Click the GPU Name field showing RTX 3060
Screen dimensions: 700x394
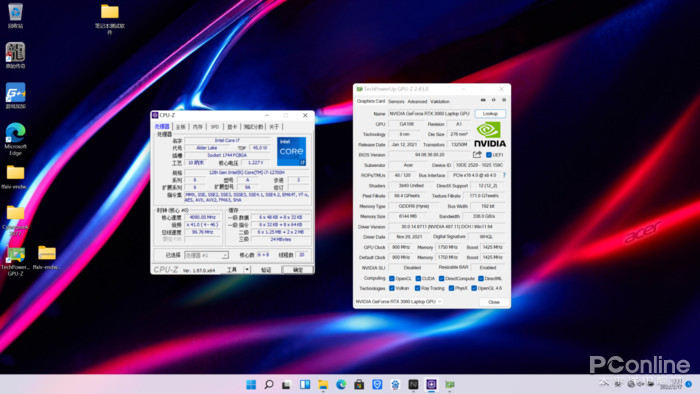[429, 114]
